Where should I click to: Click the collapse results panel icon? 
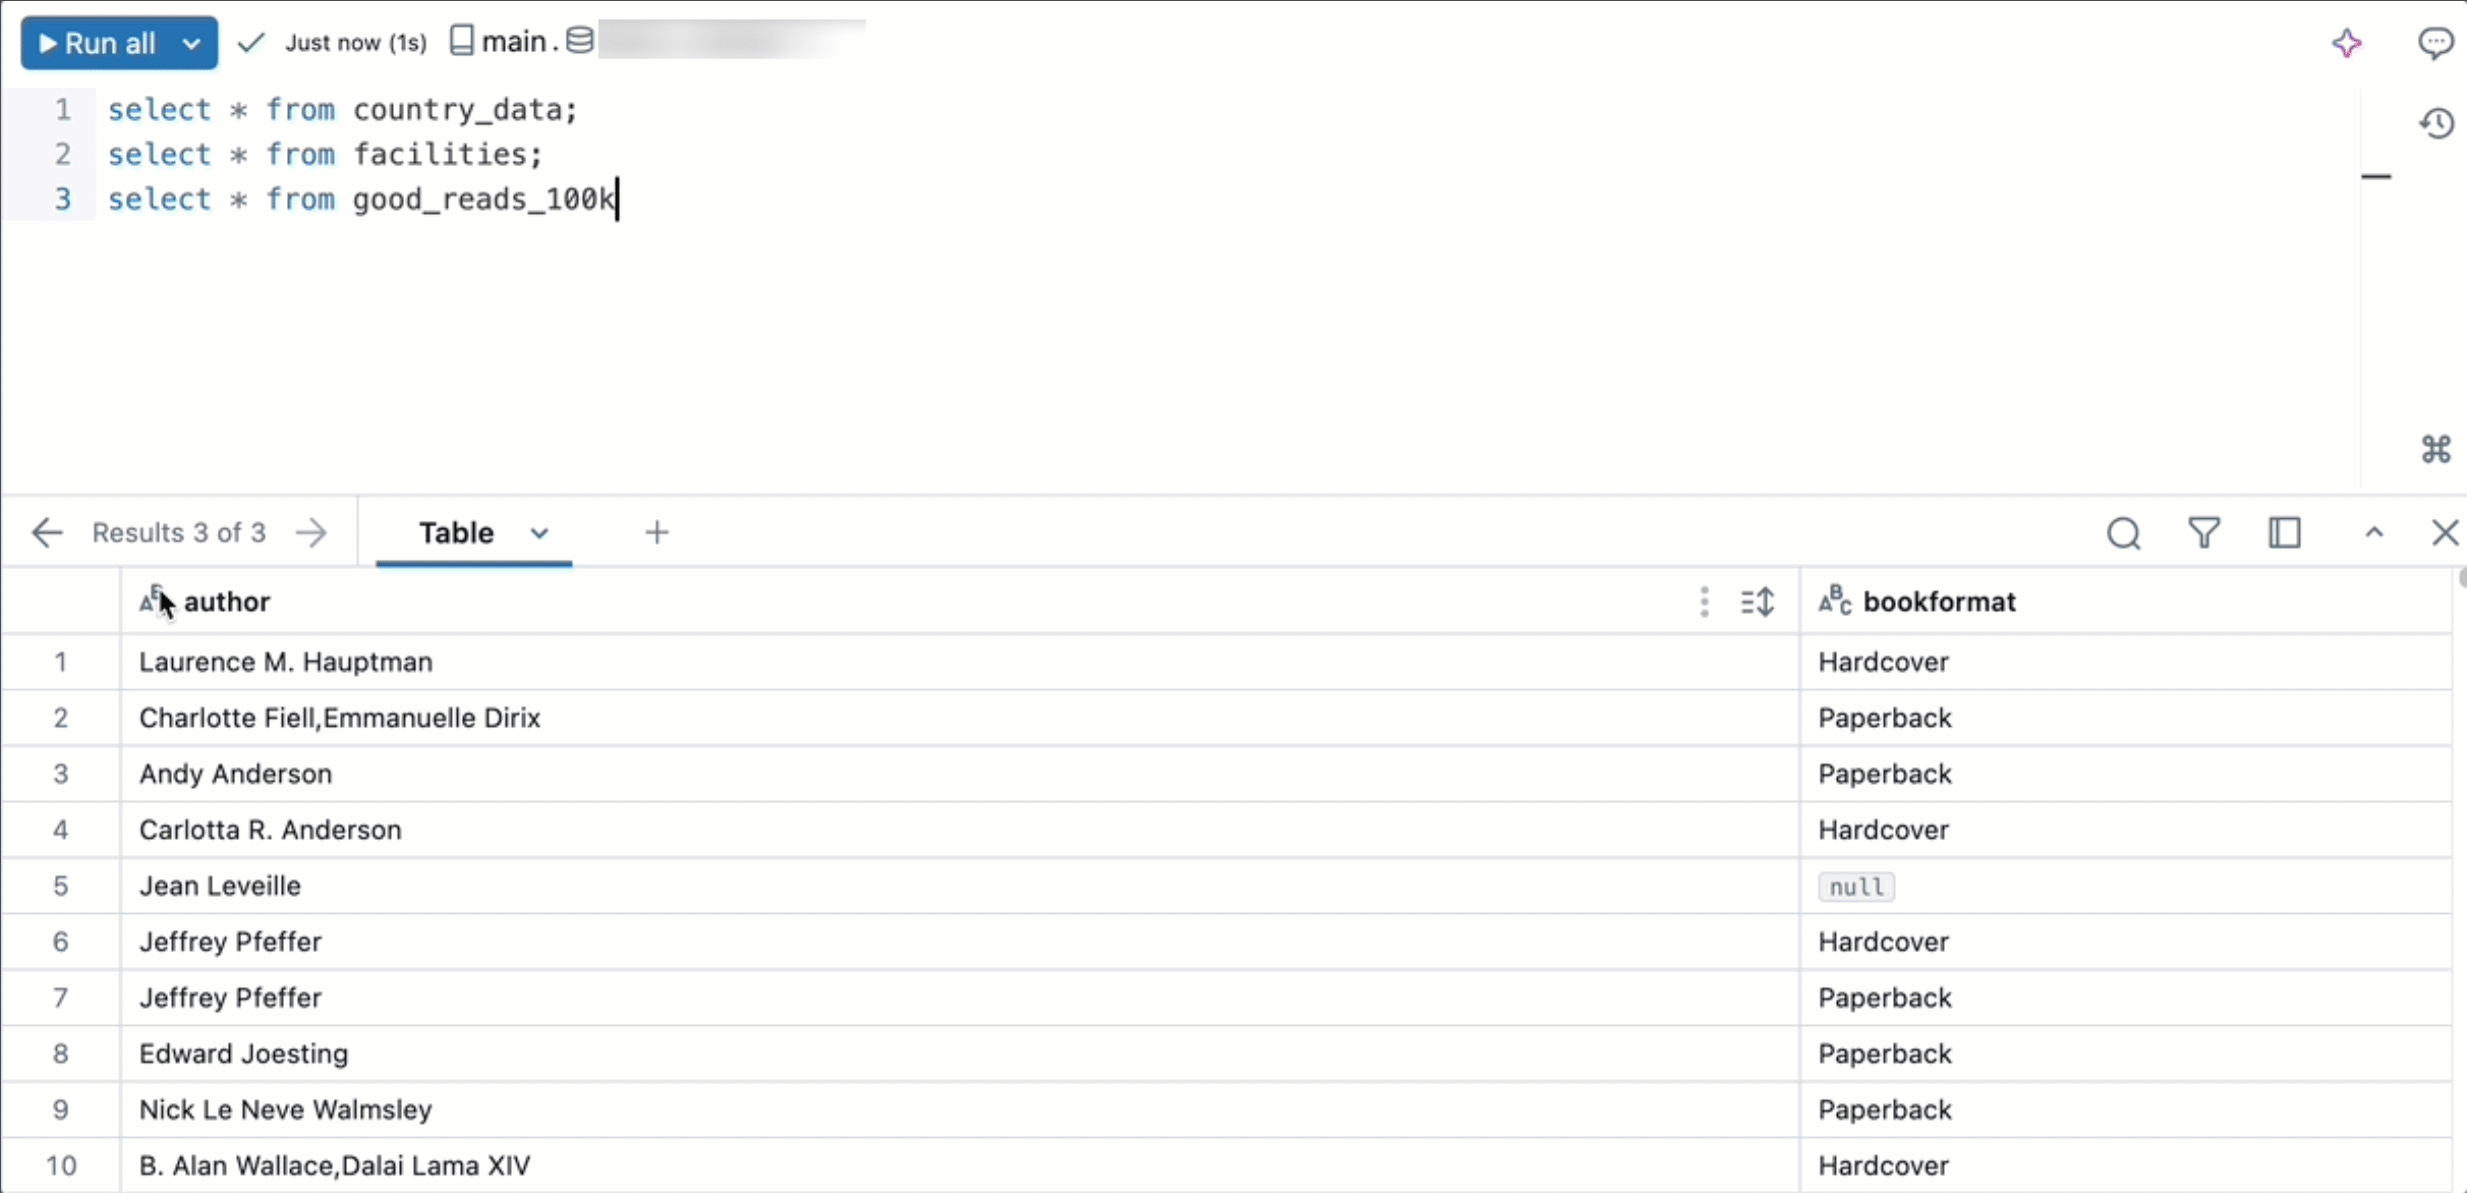pos(2374,532)
